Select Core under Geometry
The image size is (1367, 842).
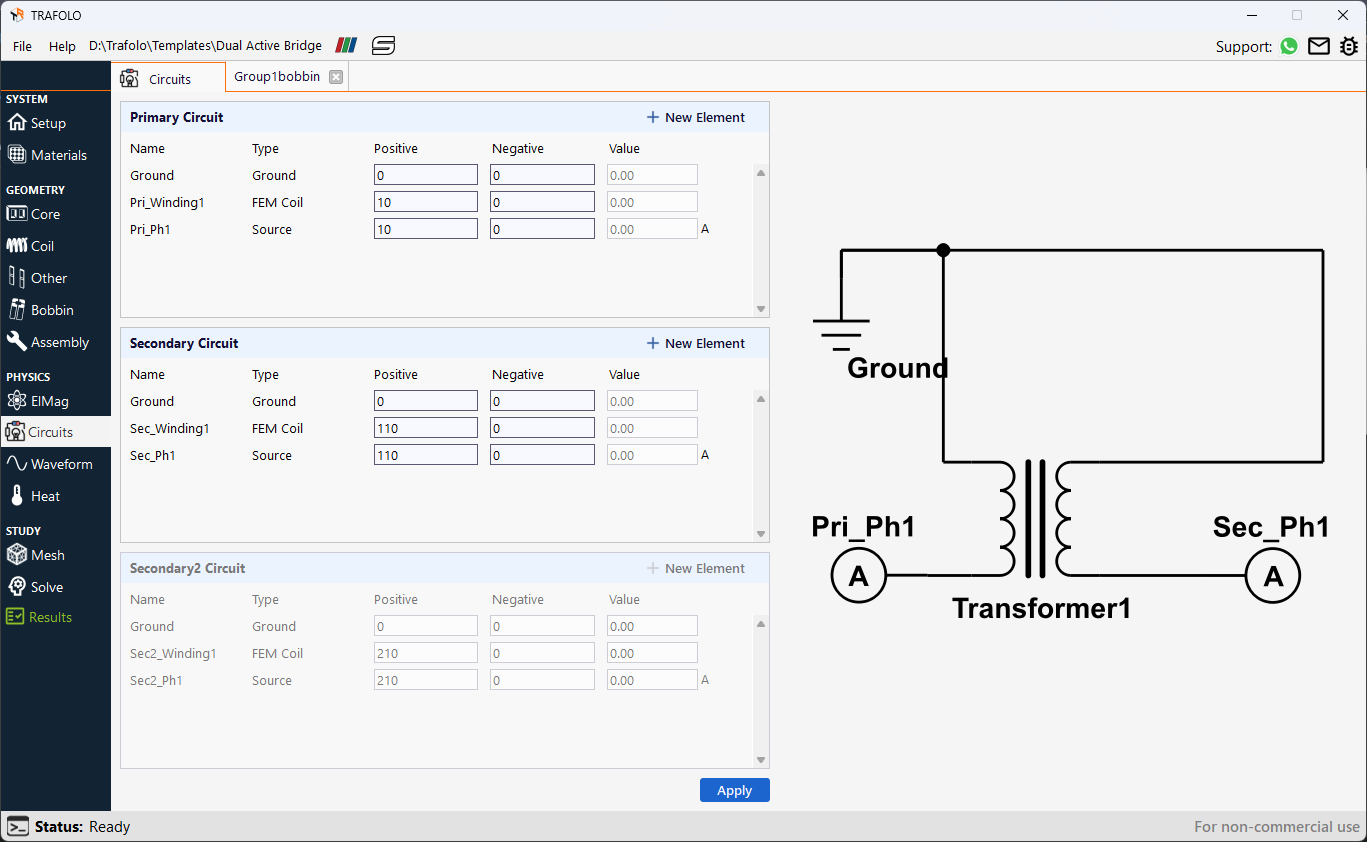coord(44,213)
